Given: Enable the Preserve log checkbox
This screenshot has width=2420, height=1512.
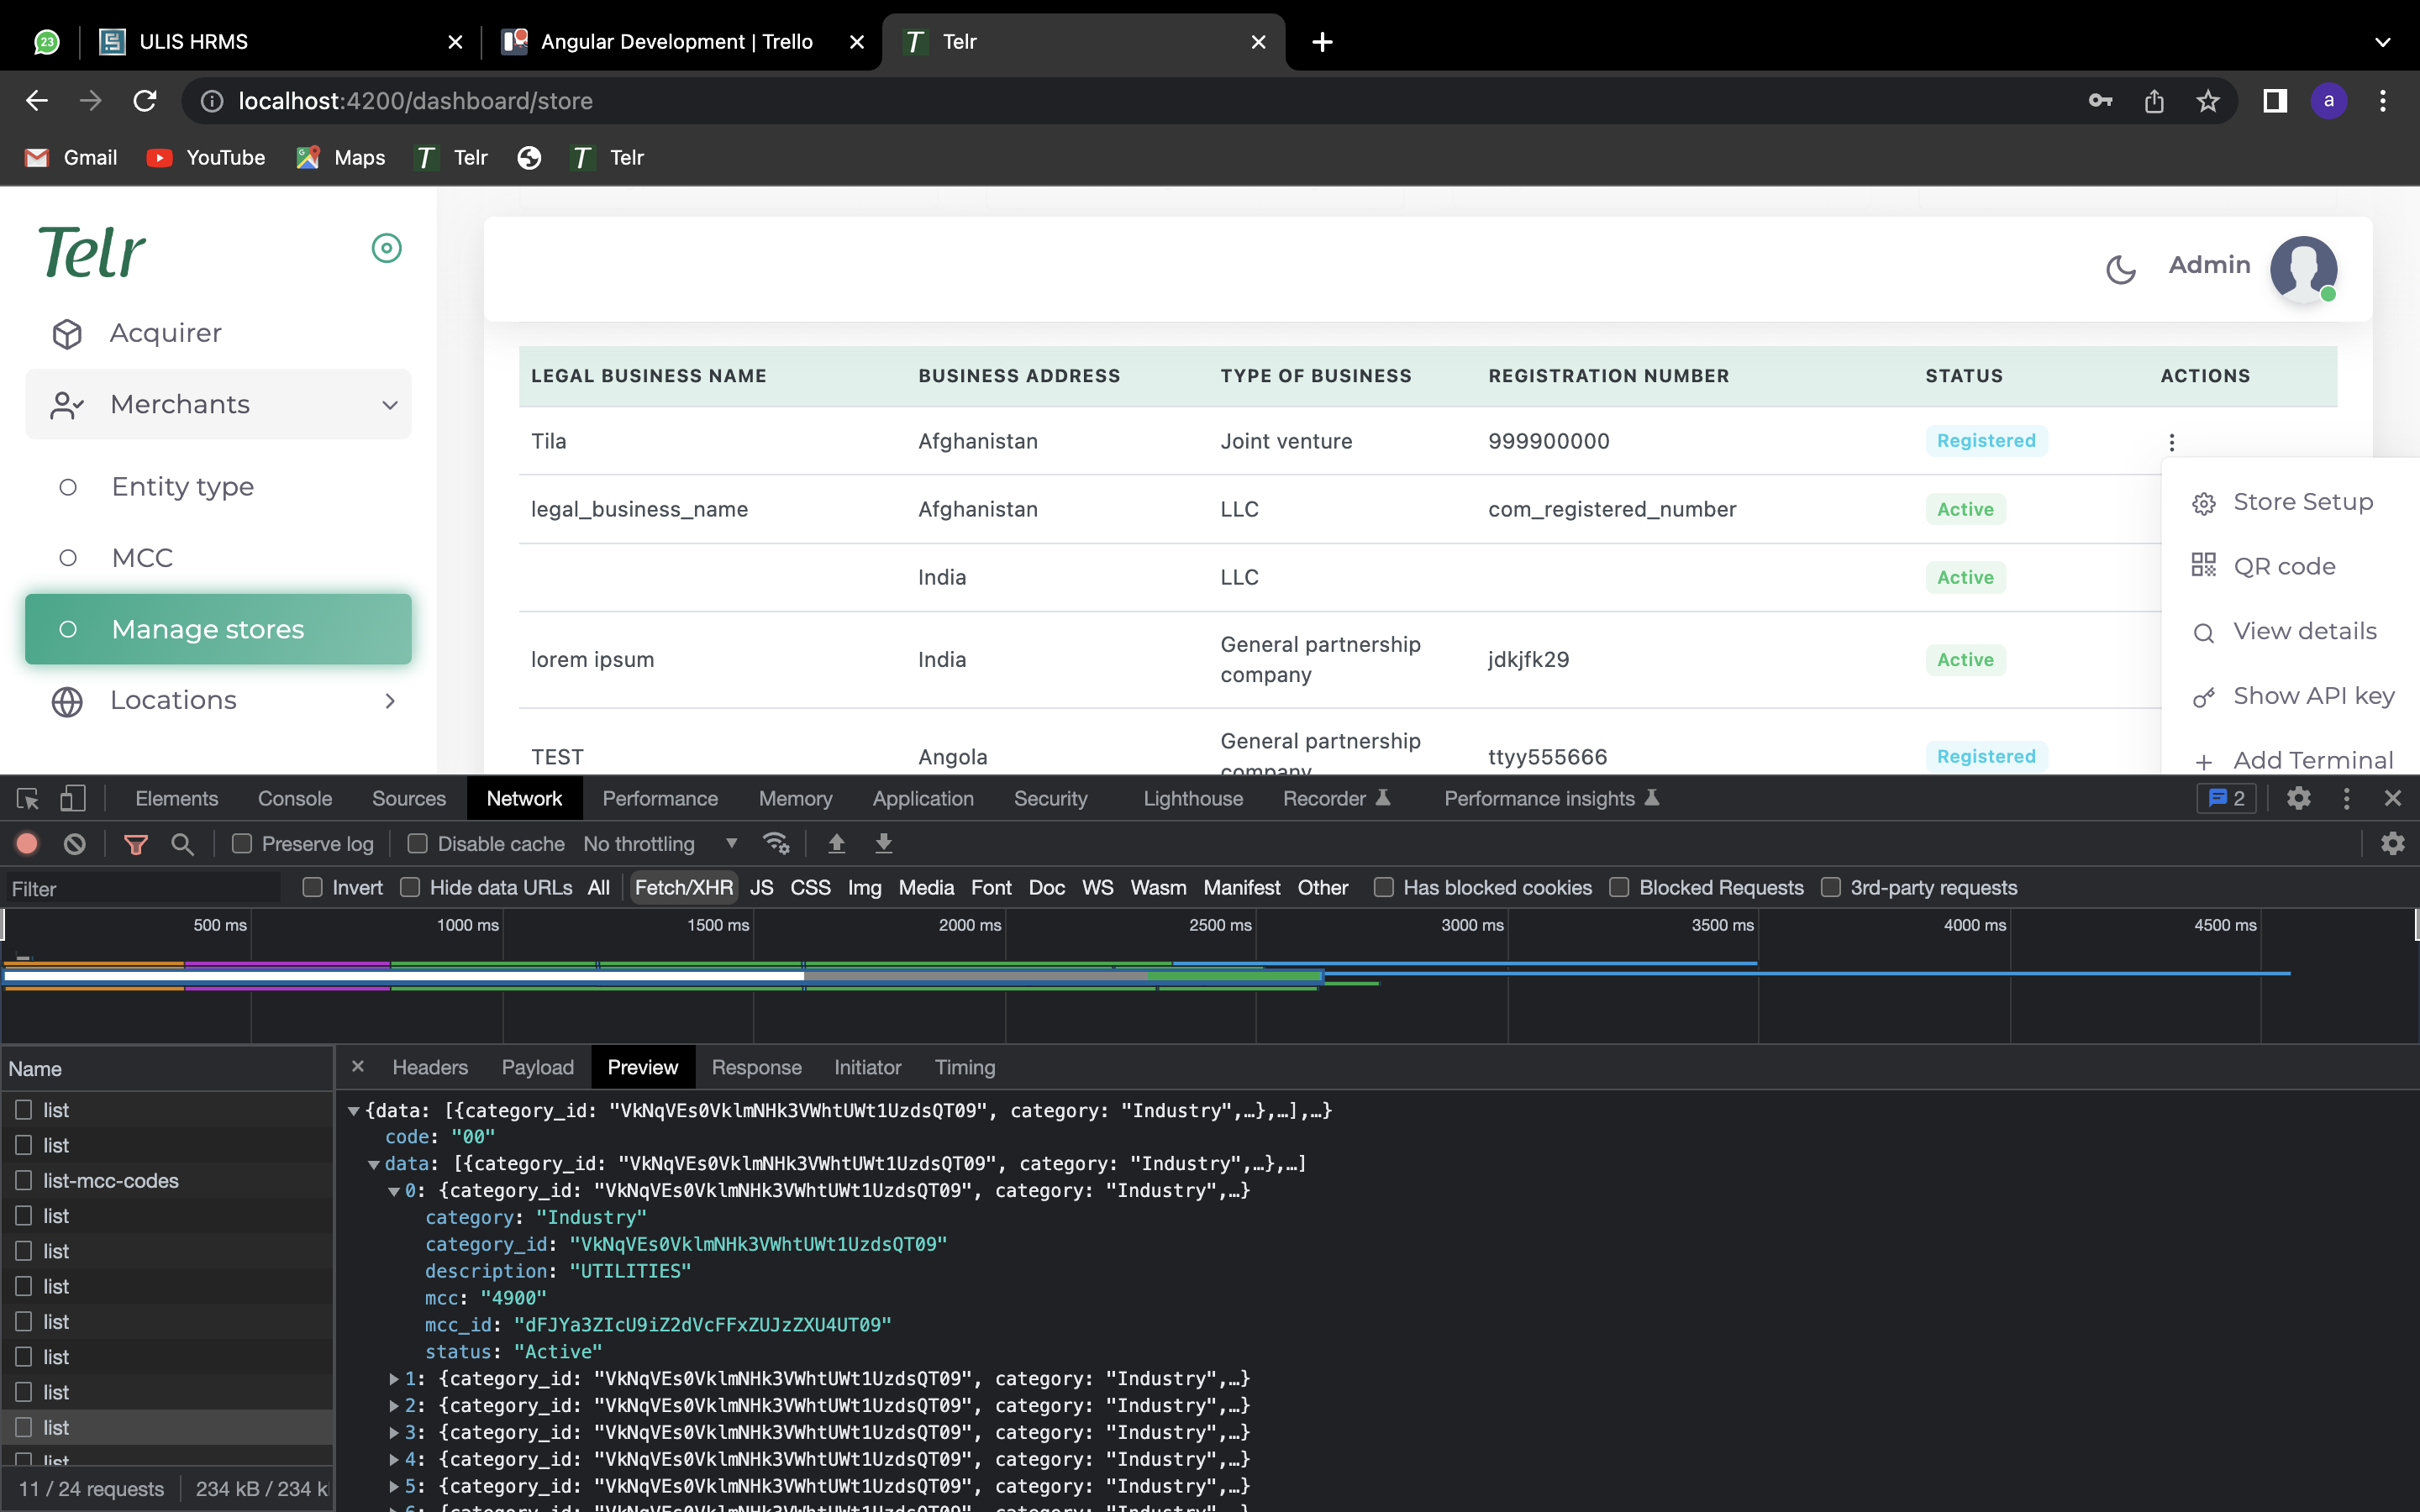Looking at the screenshot, I should click(x=242, y=844).
